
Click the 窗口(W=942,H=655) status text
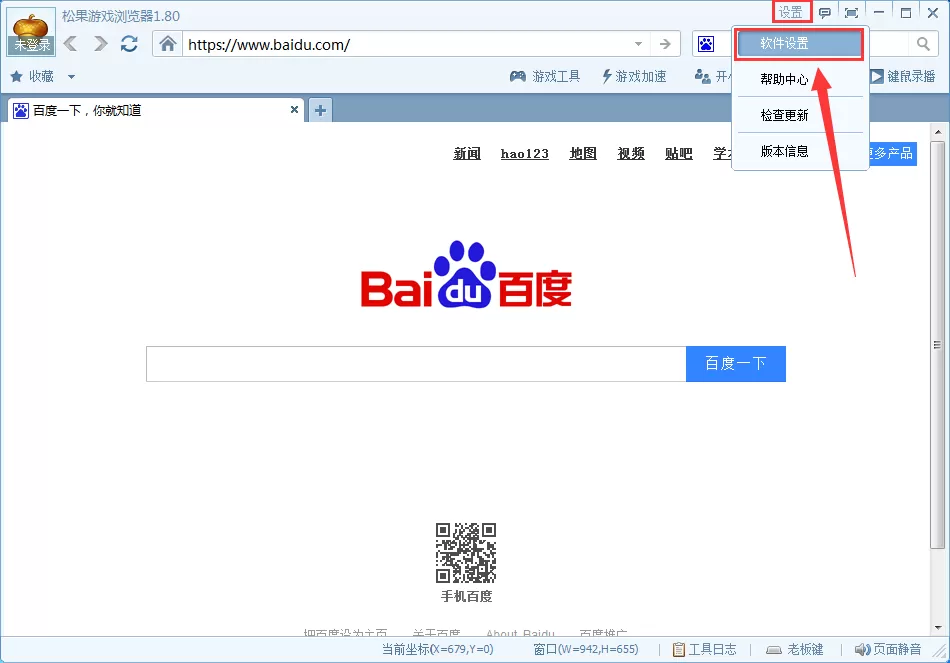tap(586, 650)
